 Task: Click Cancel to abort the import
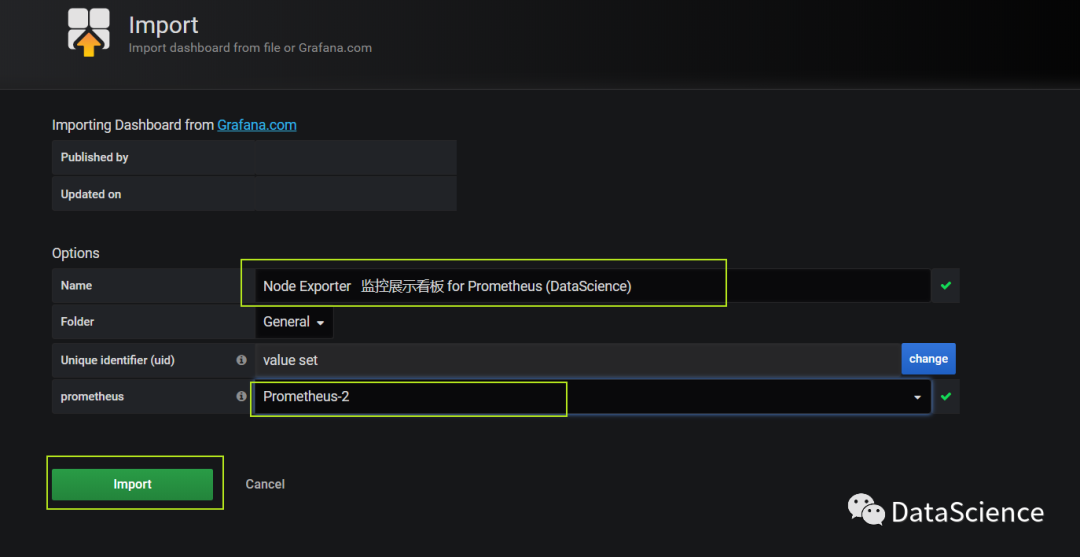click(265, 484)
